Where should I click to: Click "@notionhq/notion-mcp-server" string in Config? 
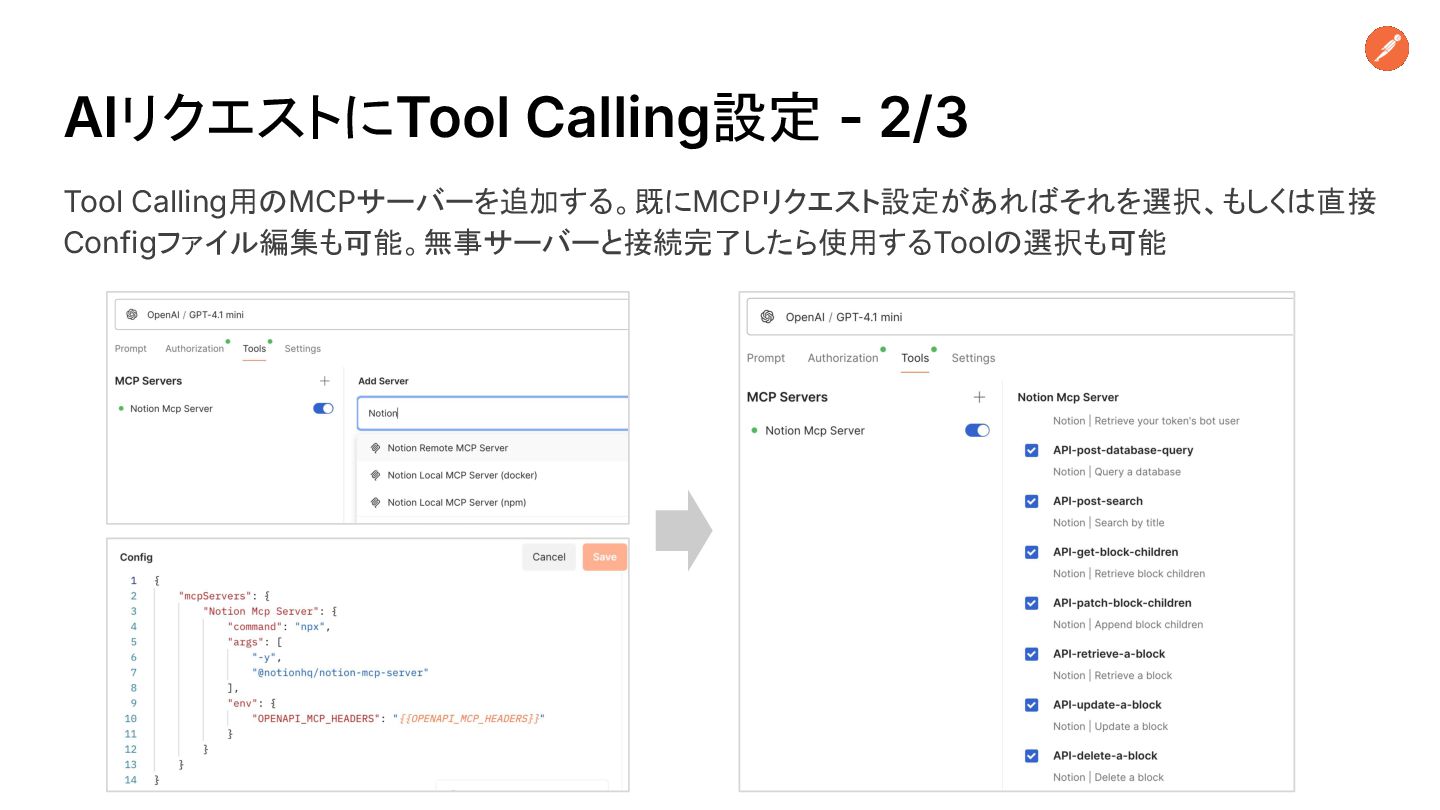(340, 673)
